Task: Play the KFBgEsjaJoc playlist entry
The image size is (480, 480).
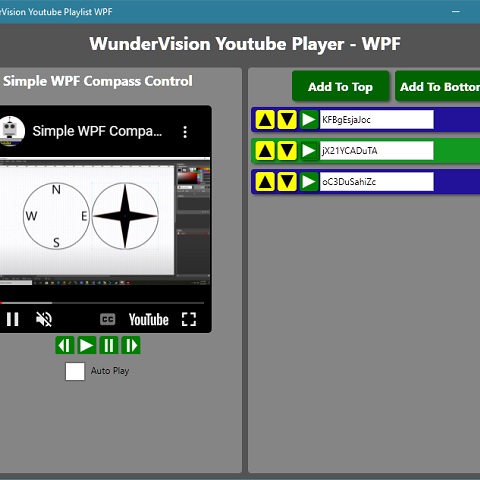Action: (309, 120)
